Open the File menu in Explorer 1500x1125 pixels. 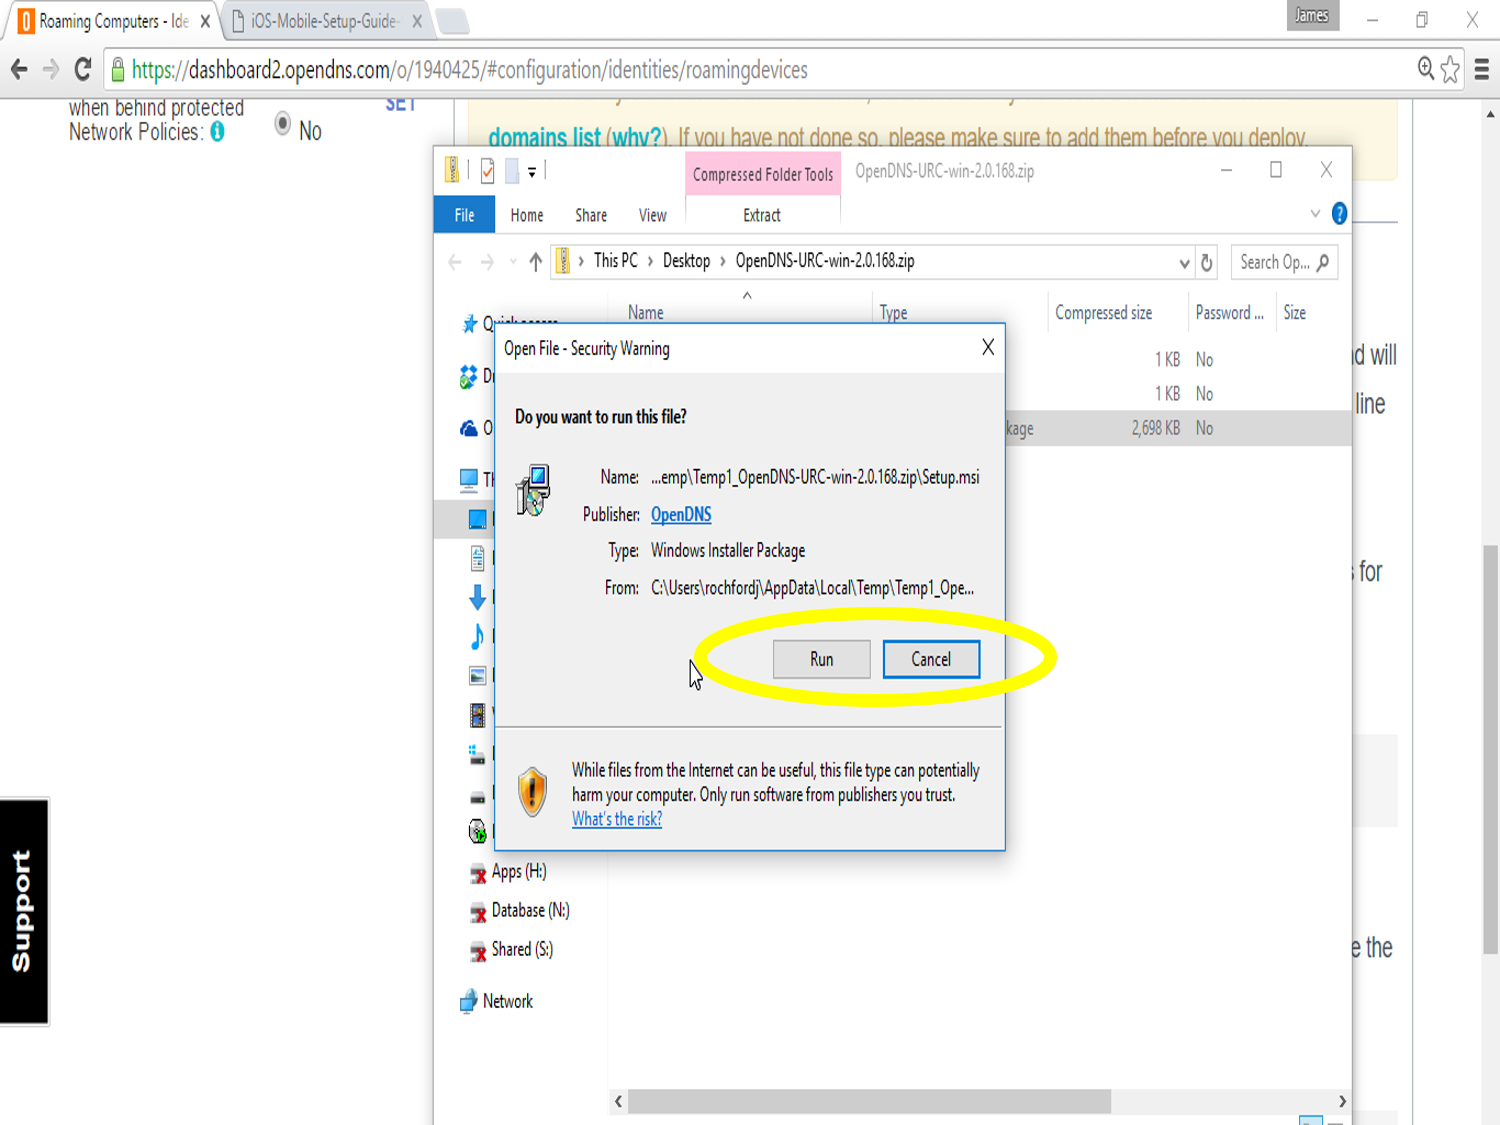[x=464, y=215]
